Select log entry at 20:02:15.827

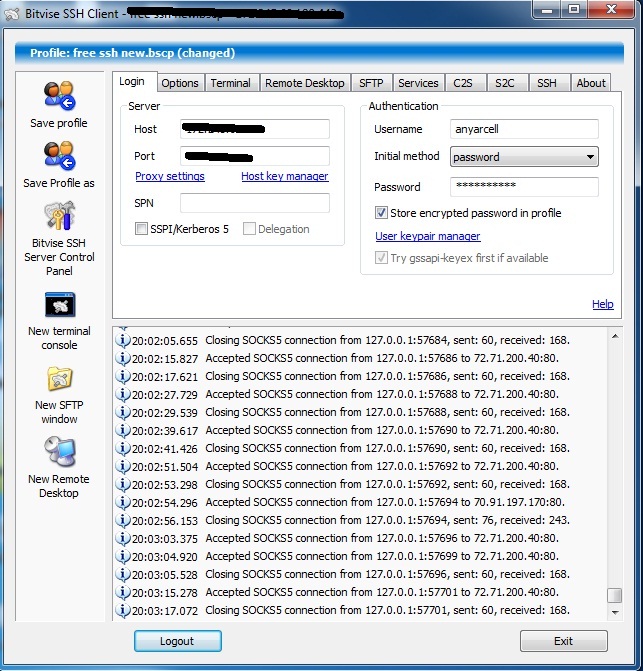pyautogui.click(x=338, y=358)
